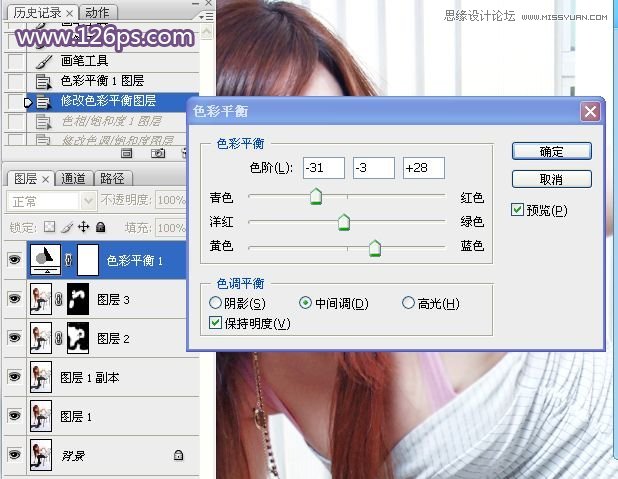Click the lock transparent pixels icon
Viewport: 618px width, 479px height.
point(49,227)
